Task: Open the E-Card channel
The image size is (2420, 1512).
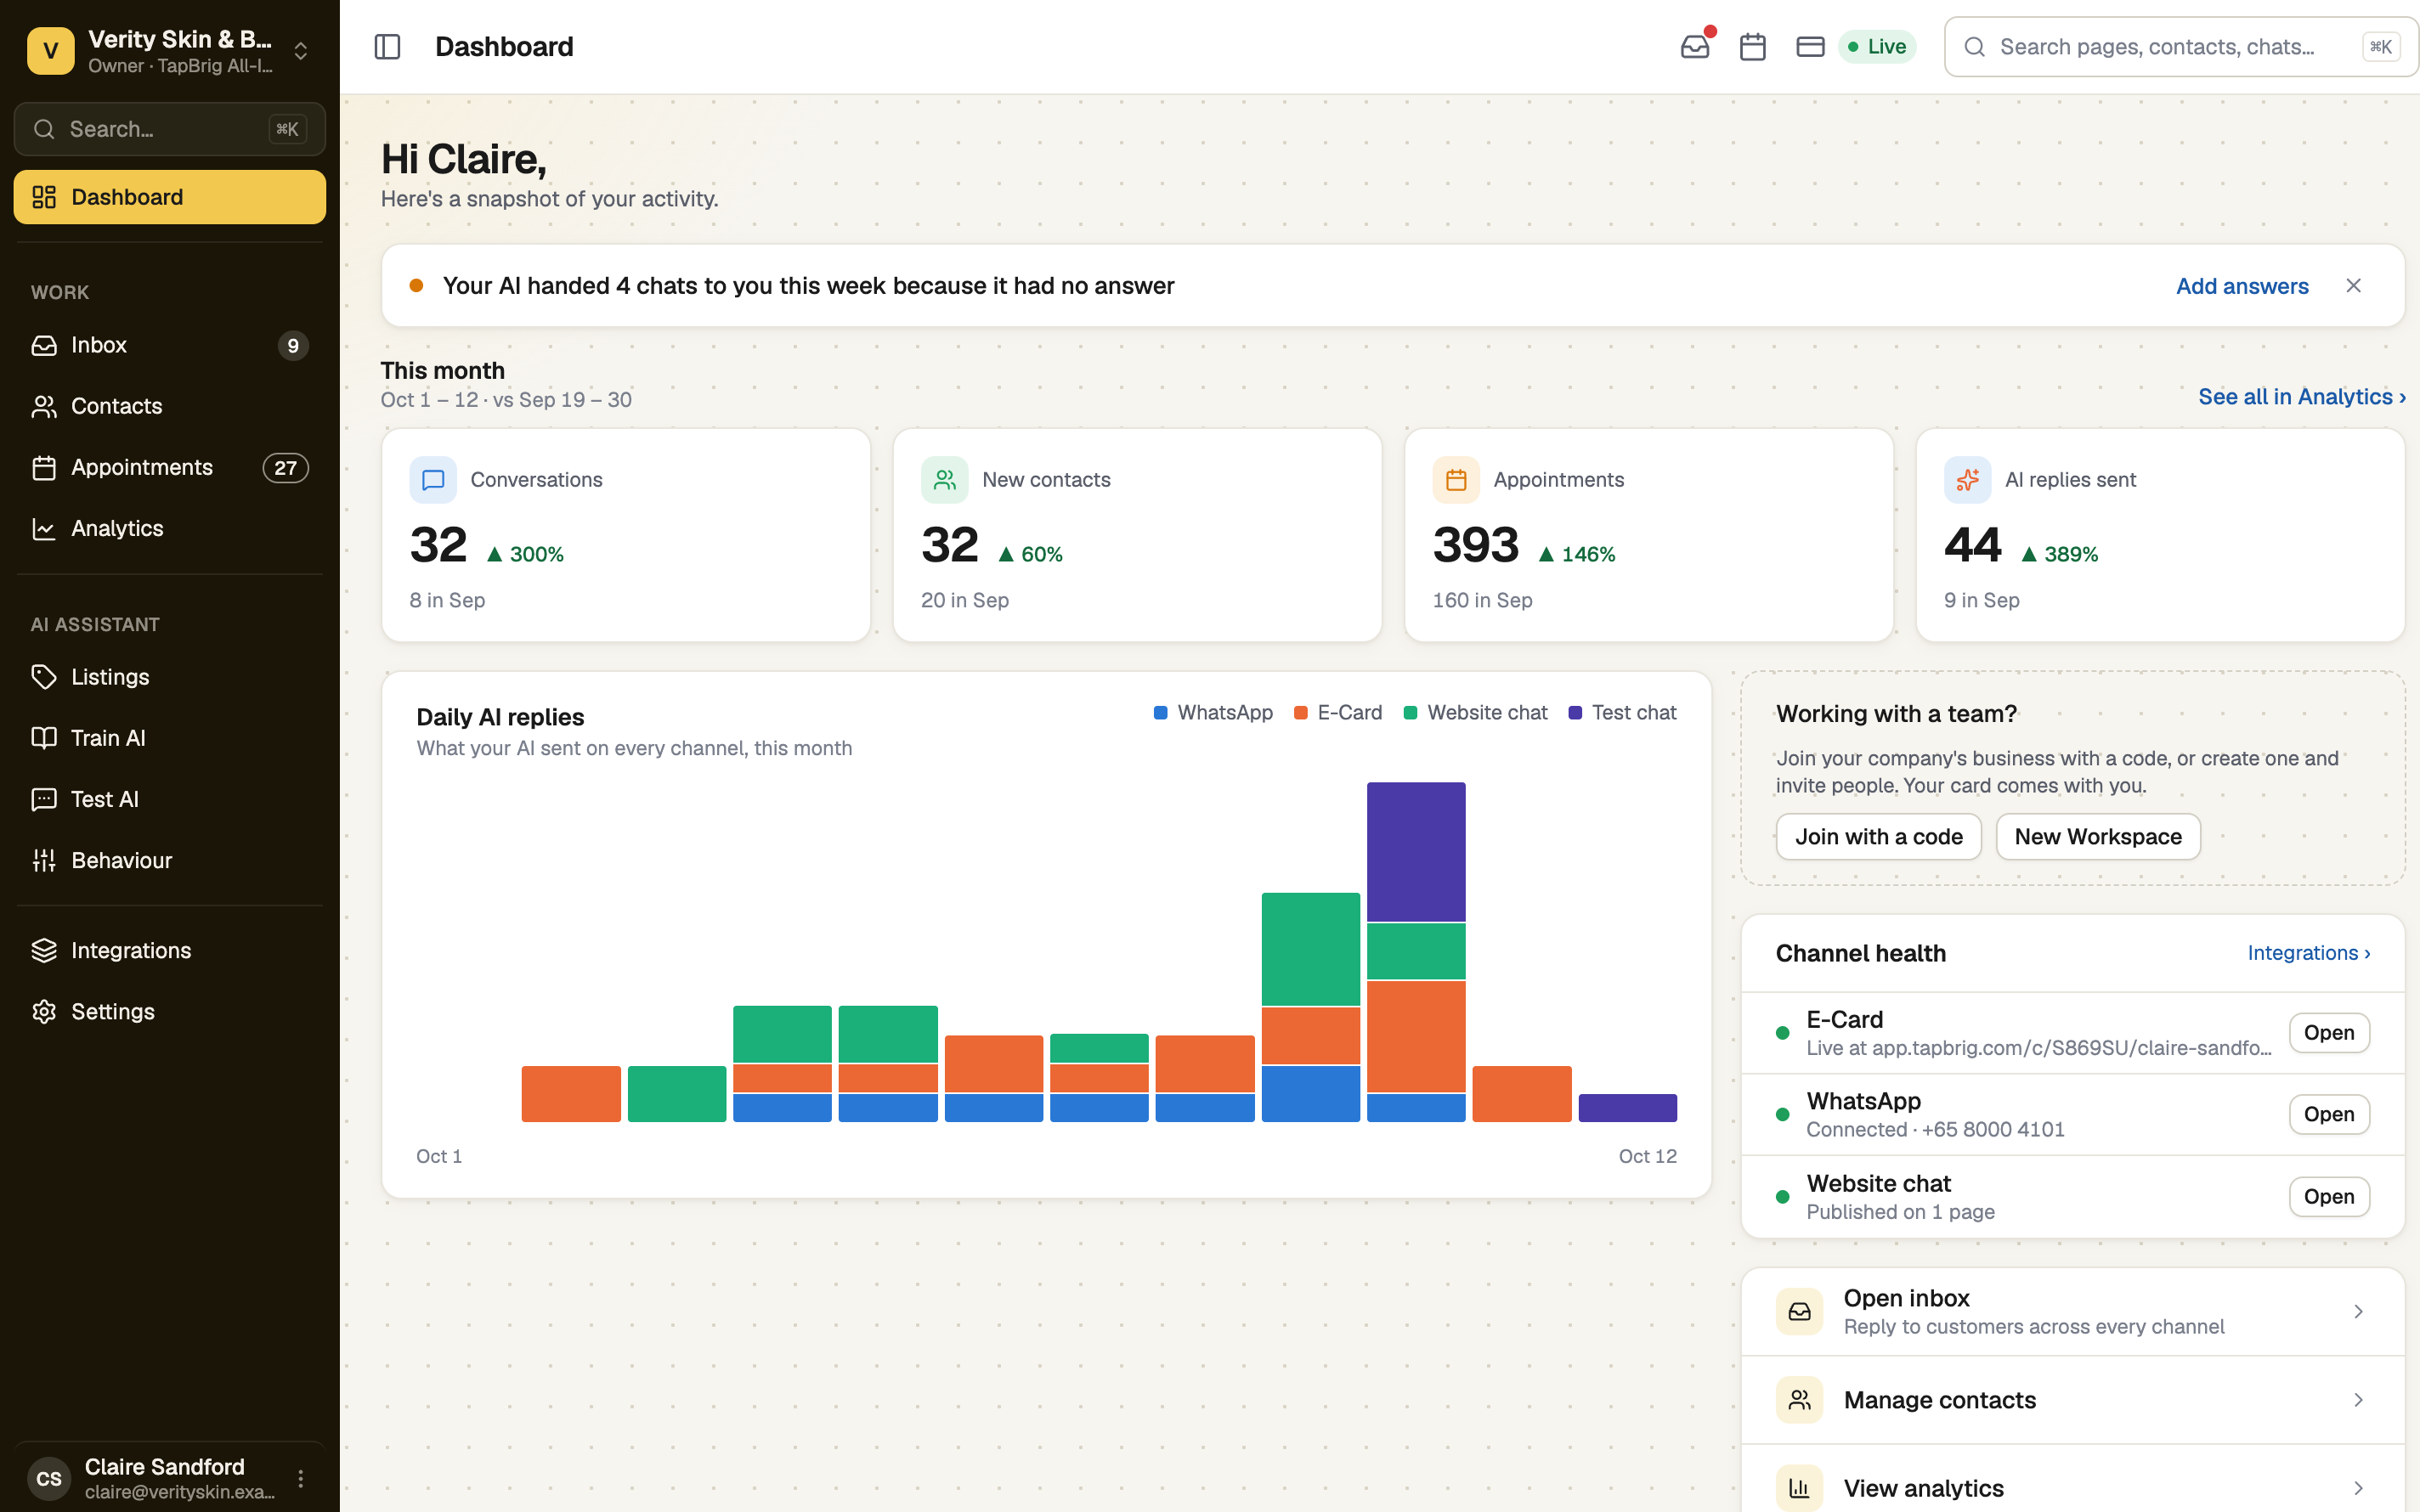Action: pyautogui.click(x=2329, y=1033)
